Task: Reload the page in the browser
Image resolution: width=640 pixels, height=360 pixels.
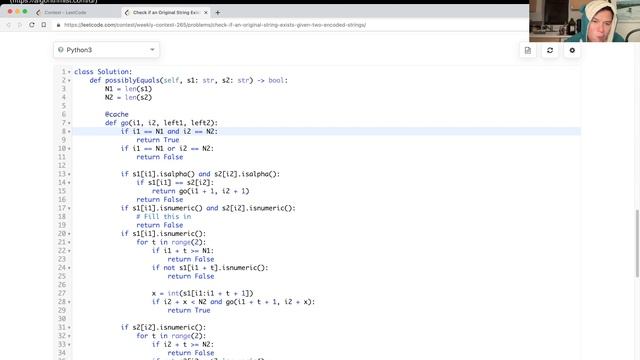Action: coord(32,25)
